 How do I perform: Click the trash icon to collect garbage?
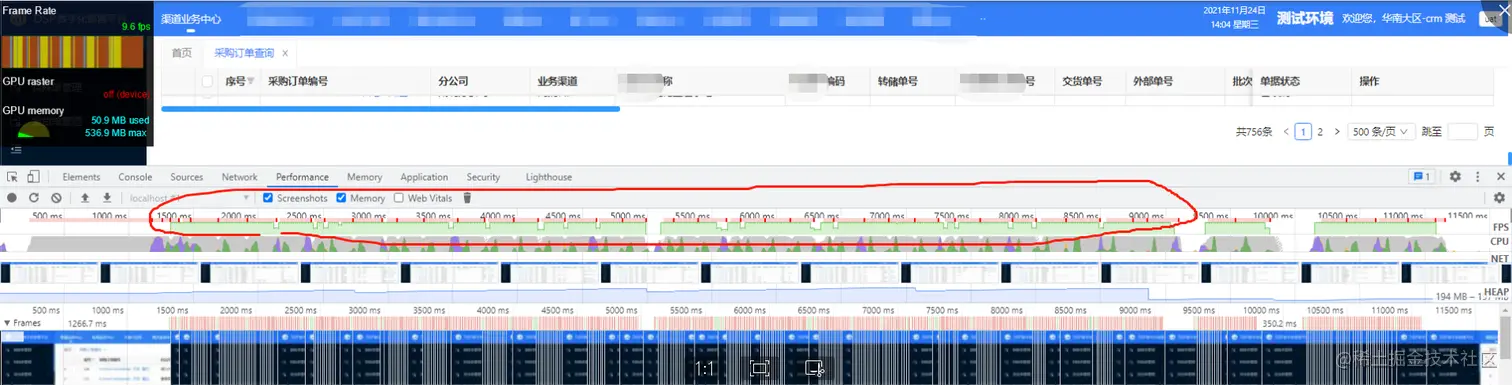tap(466, 198)
